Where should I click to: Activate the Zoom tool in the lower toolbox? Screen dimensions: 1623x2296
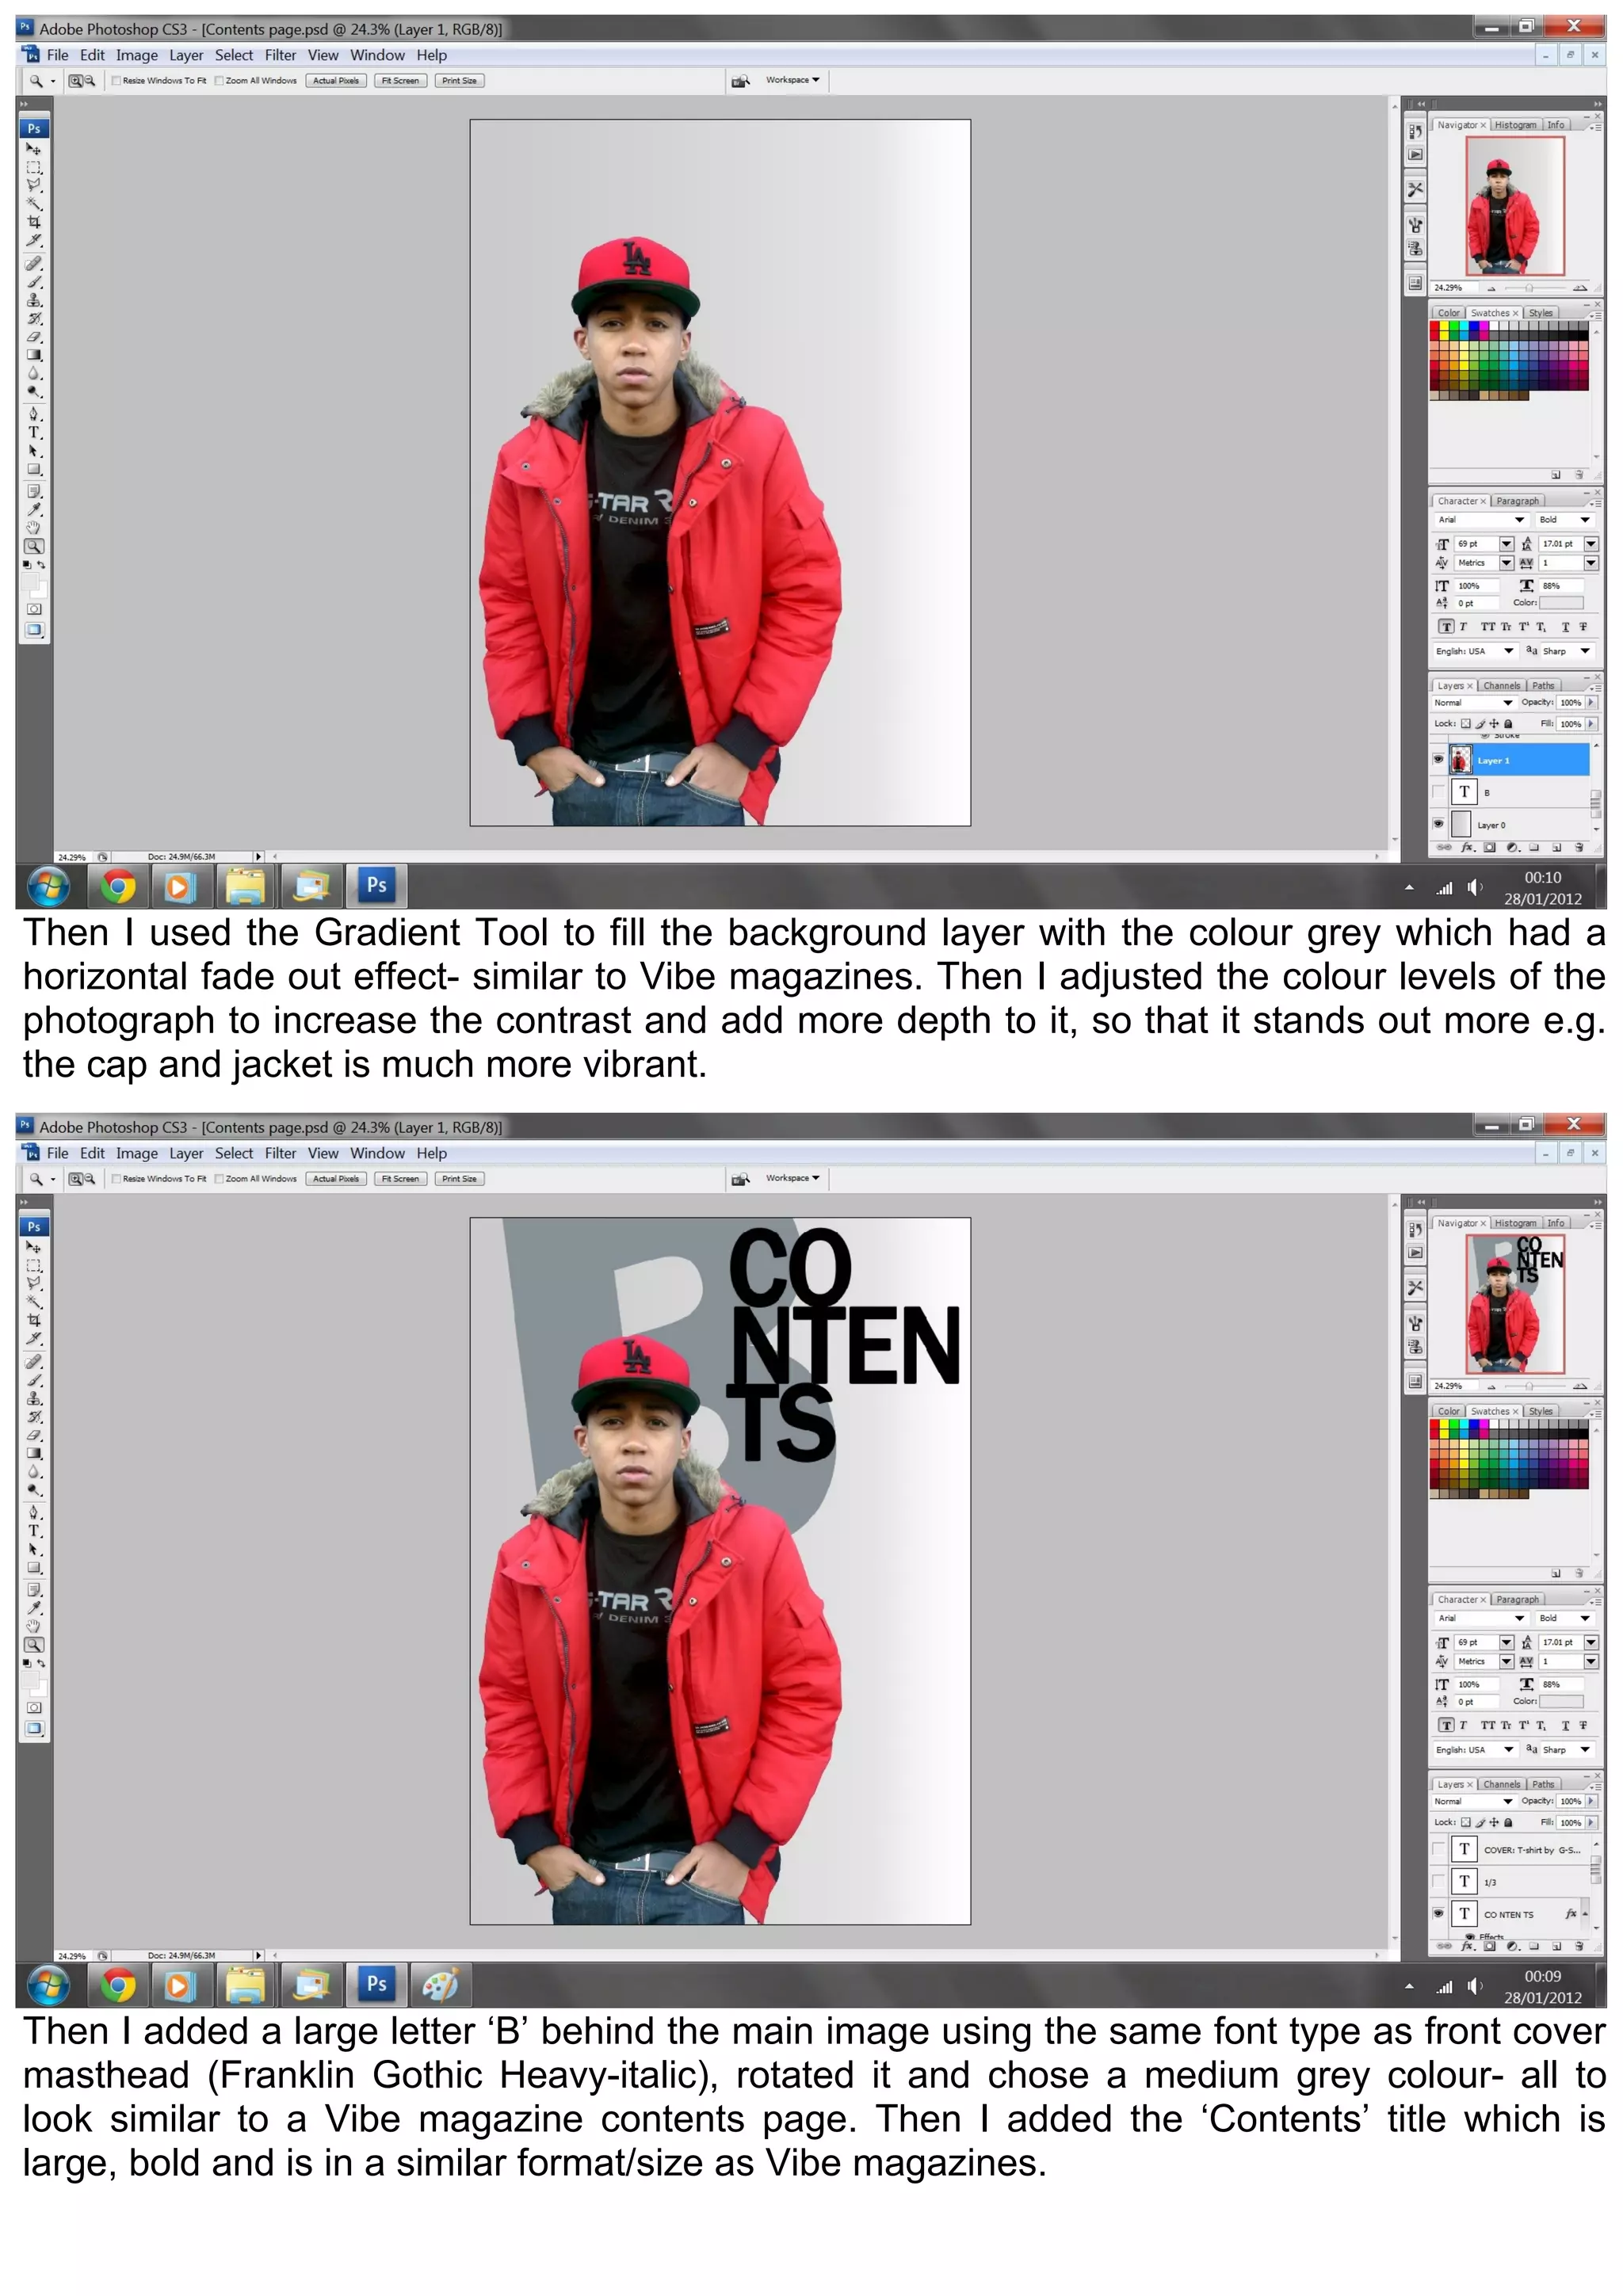coord(33,1645)
